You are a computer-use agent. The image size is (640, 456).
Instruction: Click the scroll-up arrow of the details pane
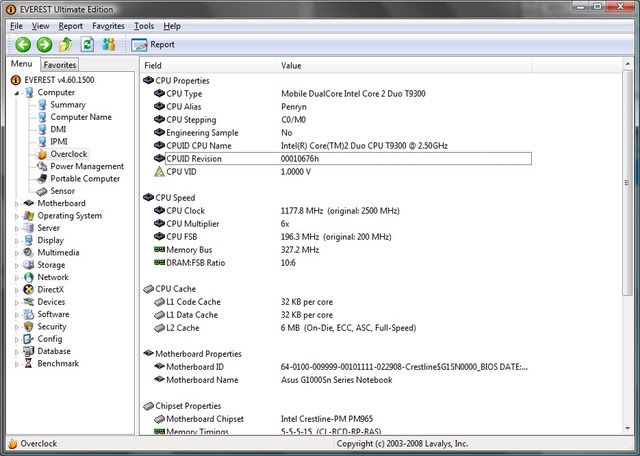(x=627, y=64)
